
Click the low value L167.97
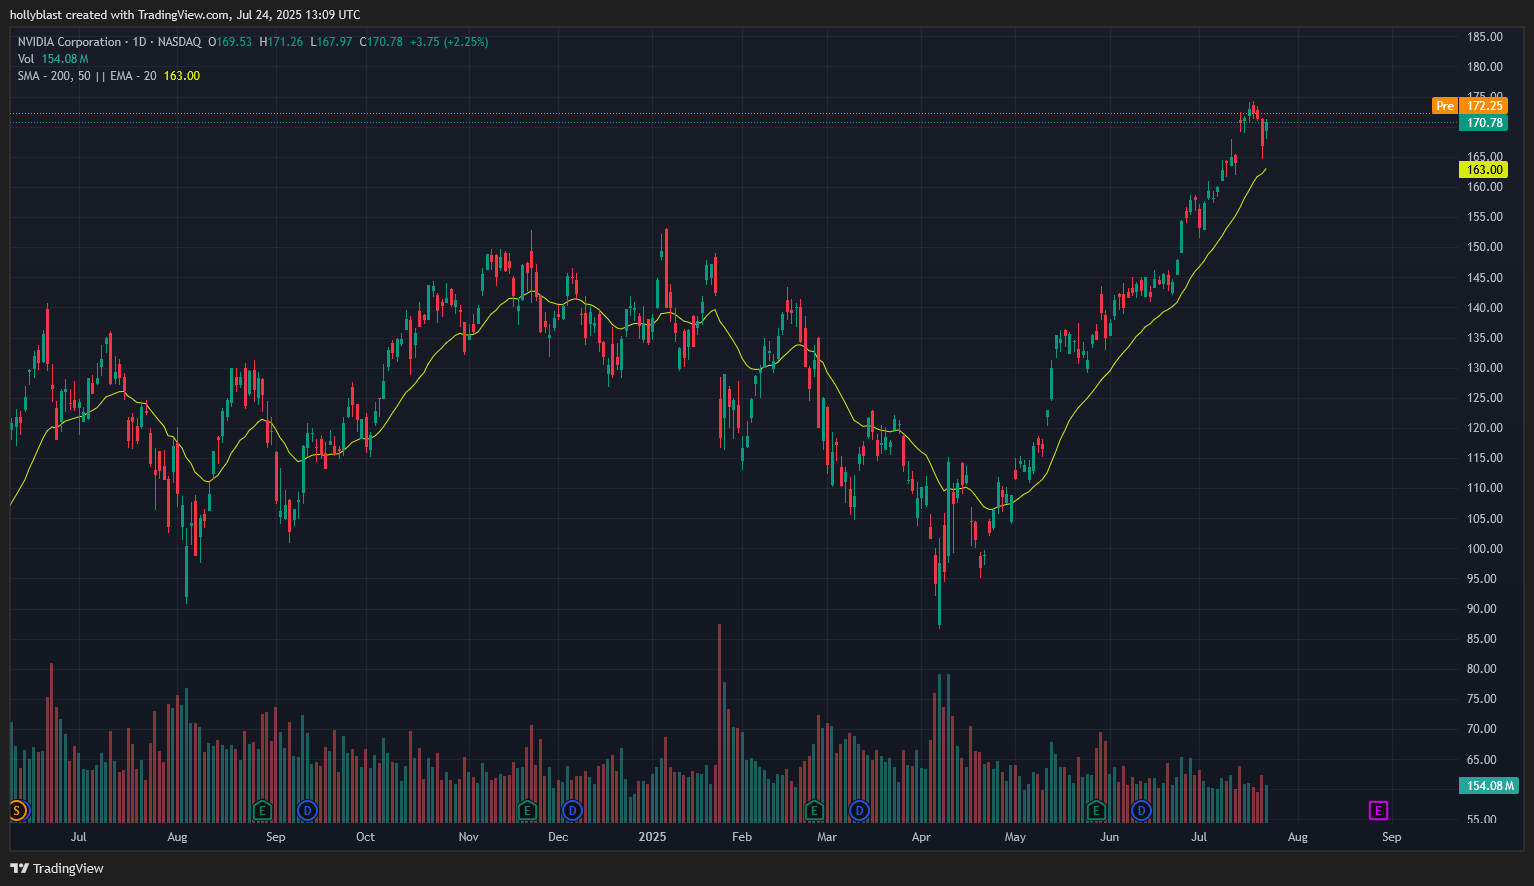pos(331,42)
